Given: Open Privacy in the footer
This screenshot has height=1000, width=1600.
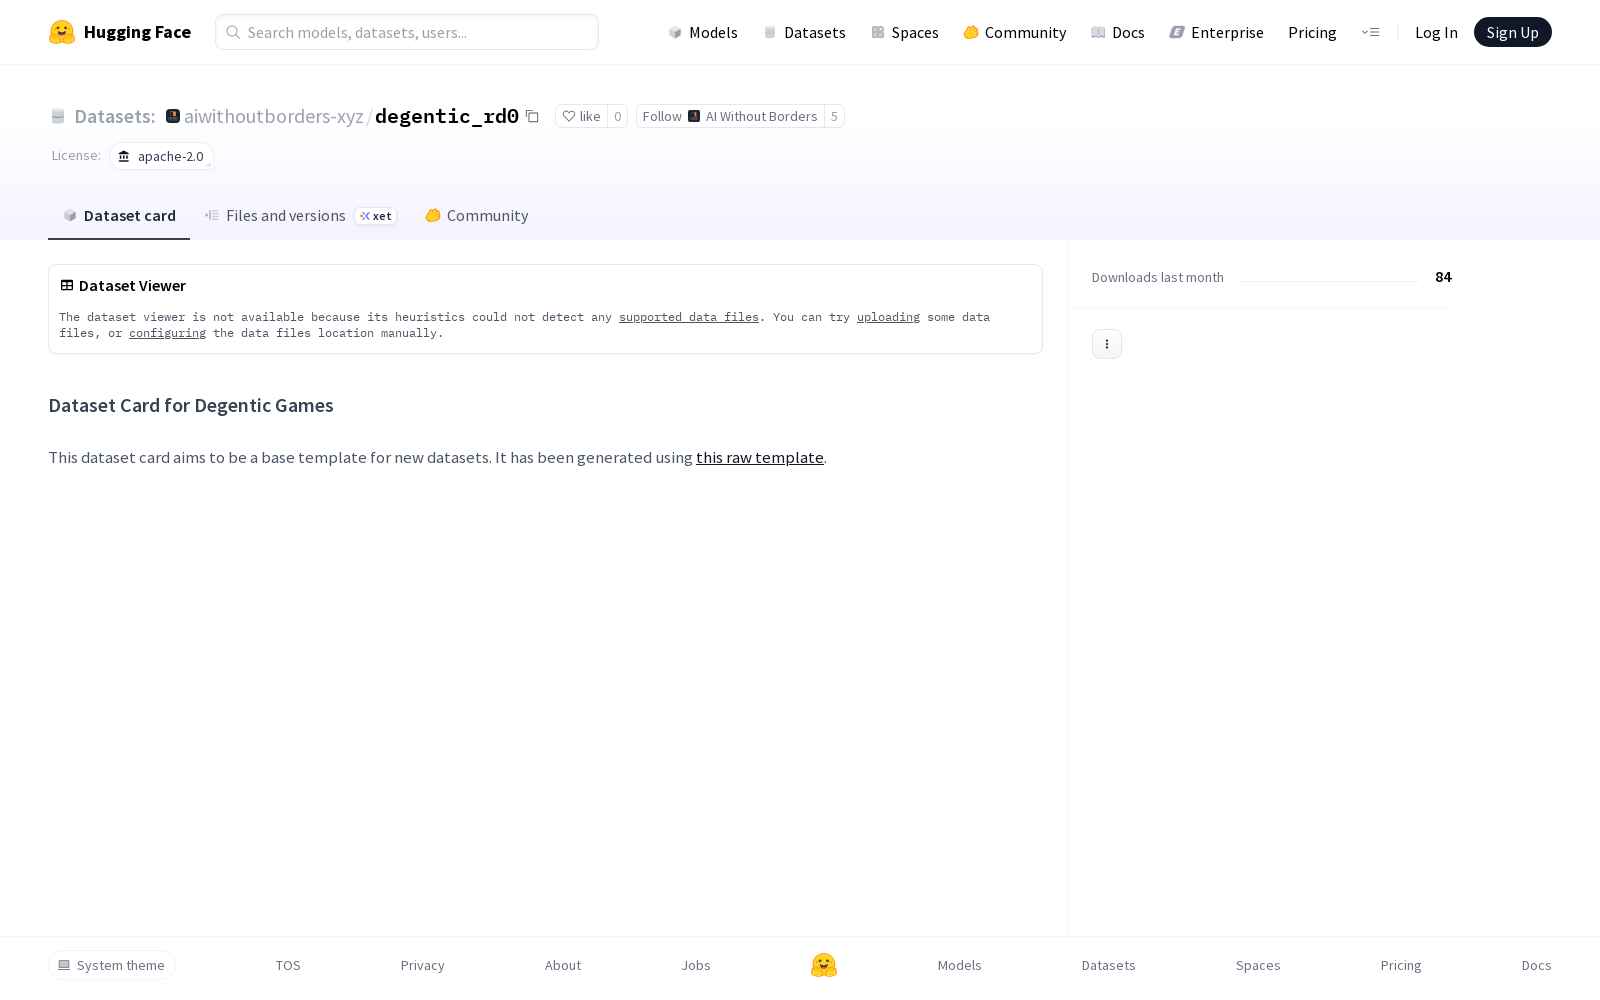Looking at the screenshot, I should click(422, 965).
